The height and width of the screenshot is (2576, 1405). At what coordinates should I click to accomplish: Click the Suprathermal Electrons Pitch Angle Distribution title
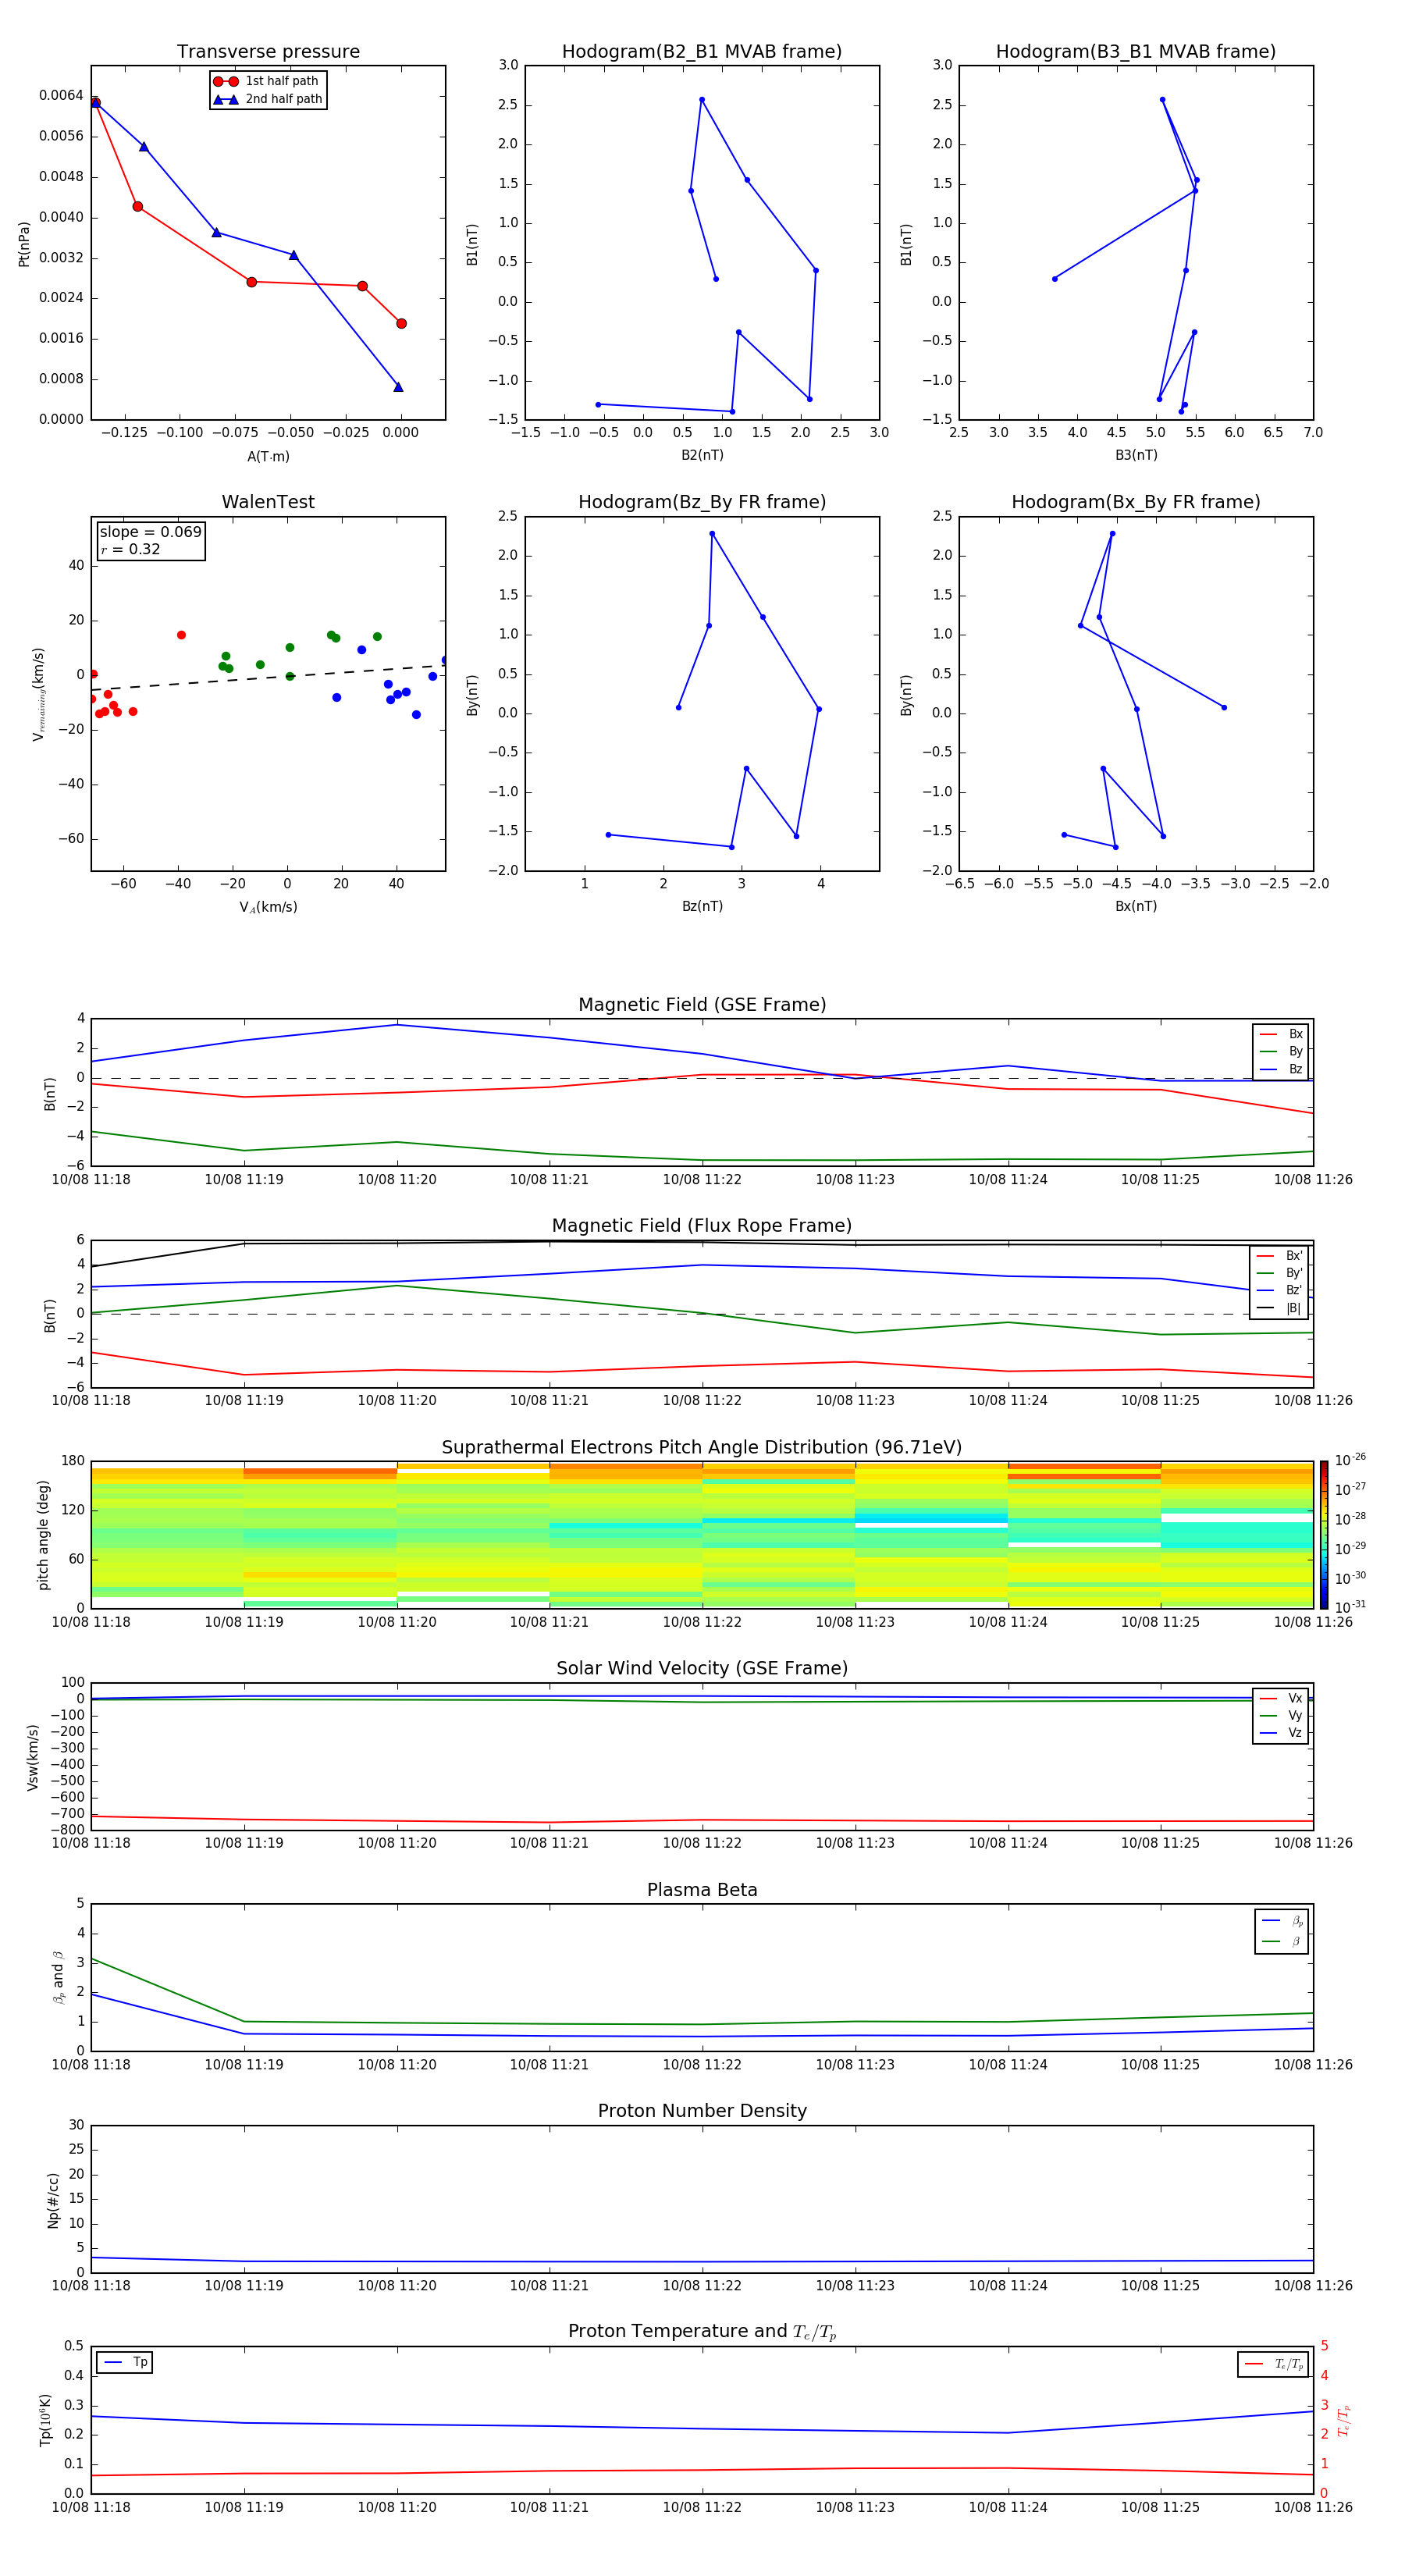702,1447
